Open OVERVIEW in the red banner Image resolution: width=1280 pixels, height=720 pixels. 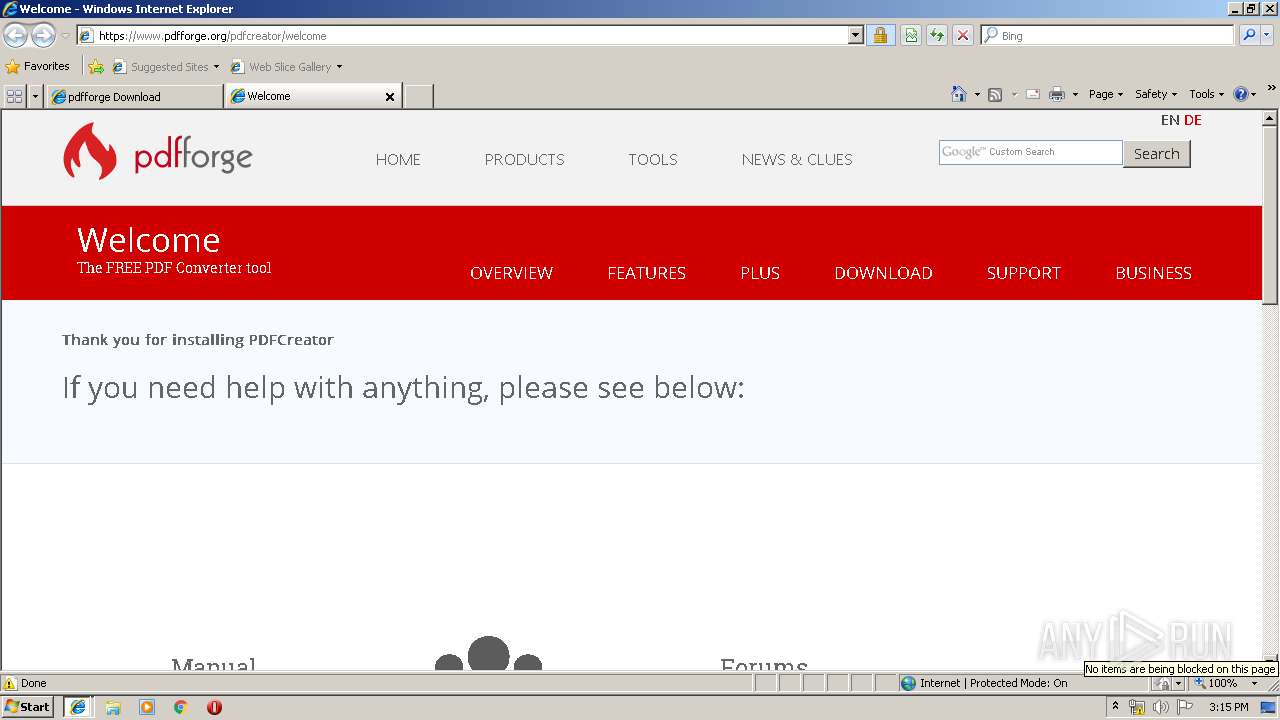[511, 273]
